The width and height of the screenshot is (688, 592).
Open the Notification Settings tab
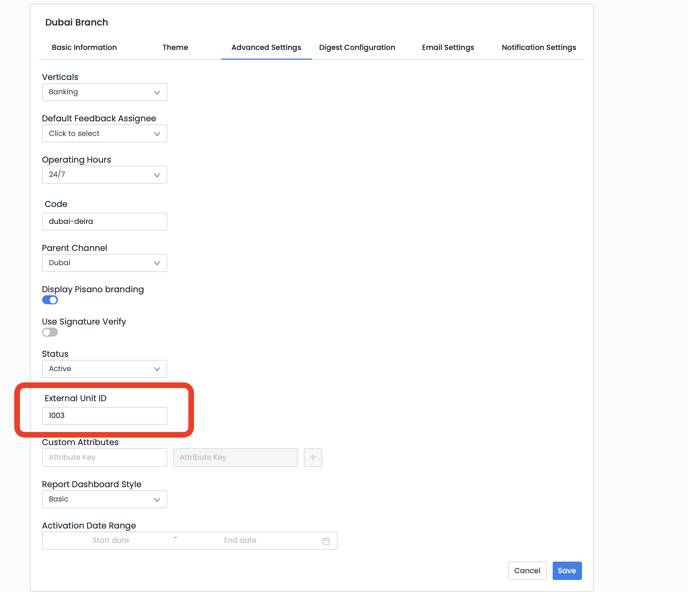[x=538, y=48]
